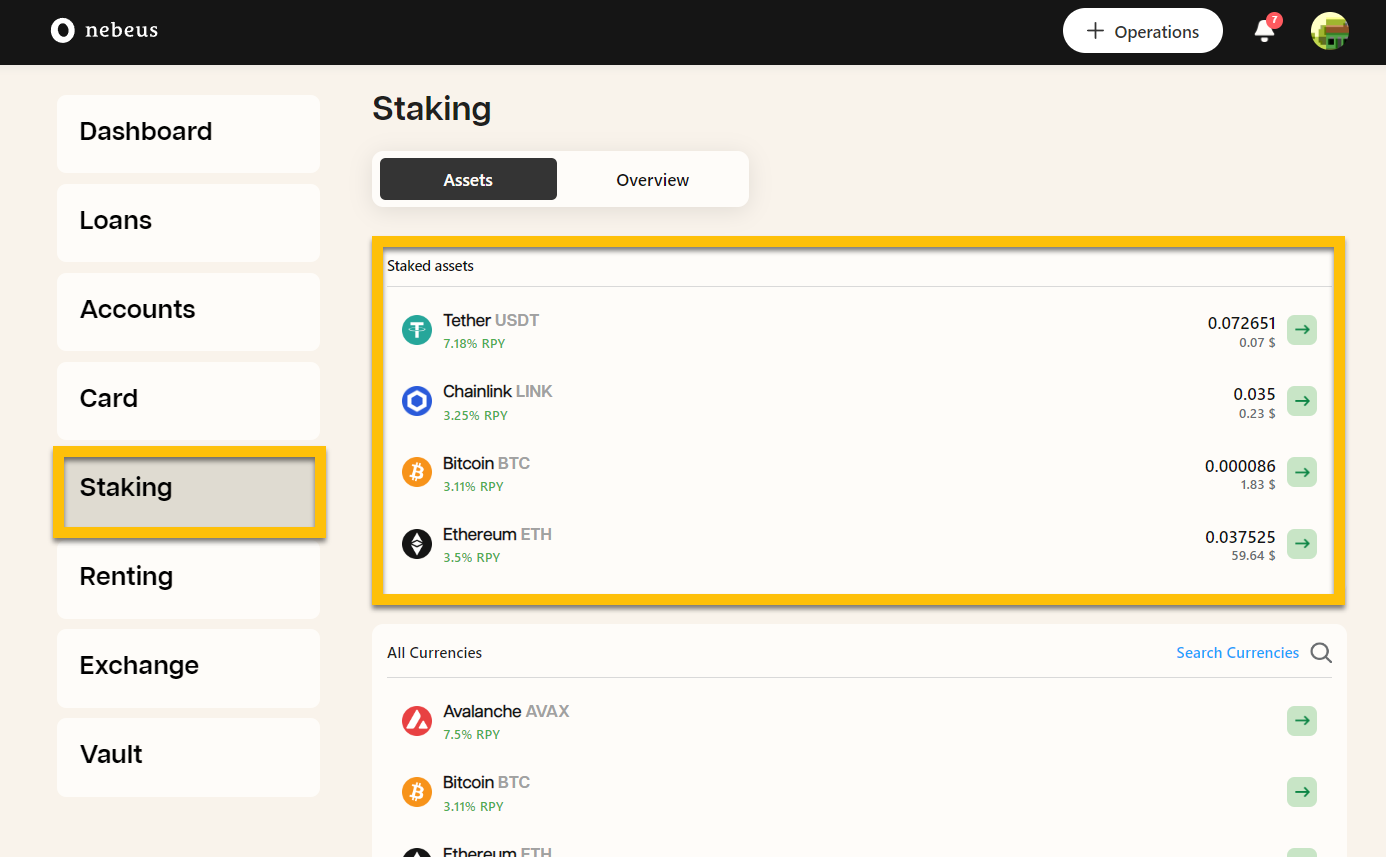Open staked Chainlink LINK arrow button

point(1301,401)
